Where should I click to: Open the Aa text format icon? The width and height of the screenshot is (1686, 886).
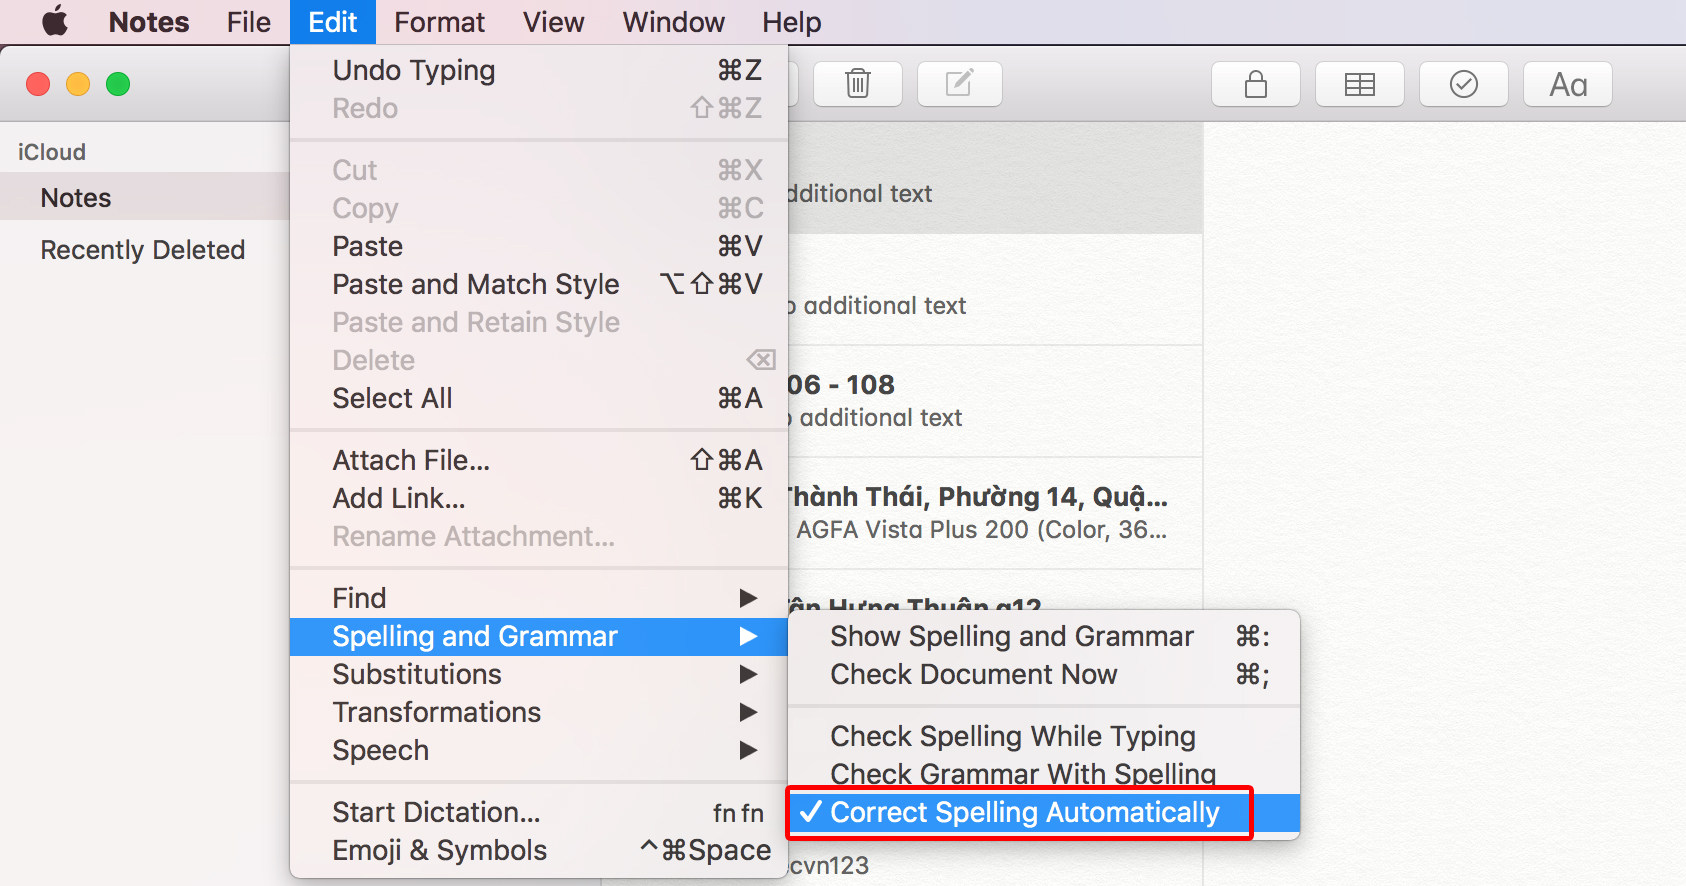coord(1567,84)
